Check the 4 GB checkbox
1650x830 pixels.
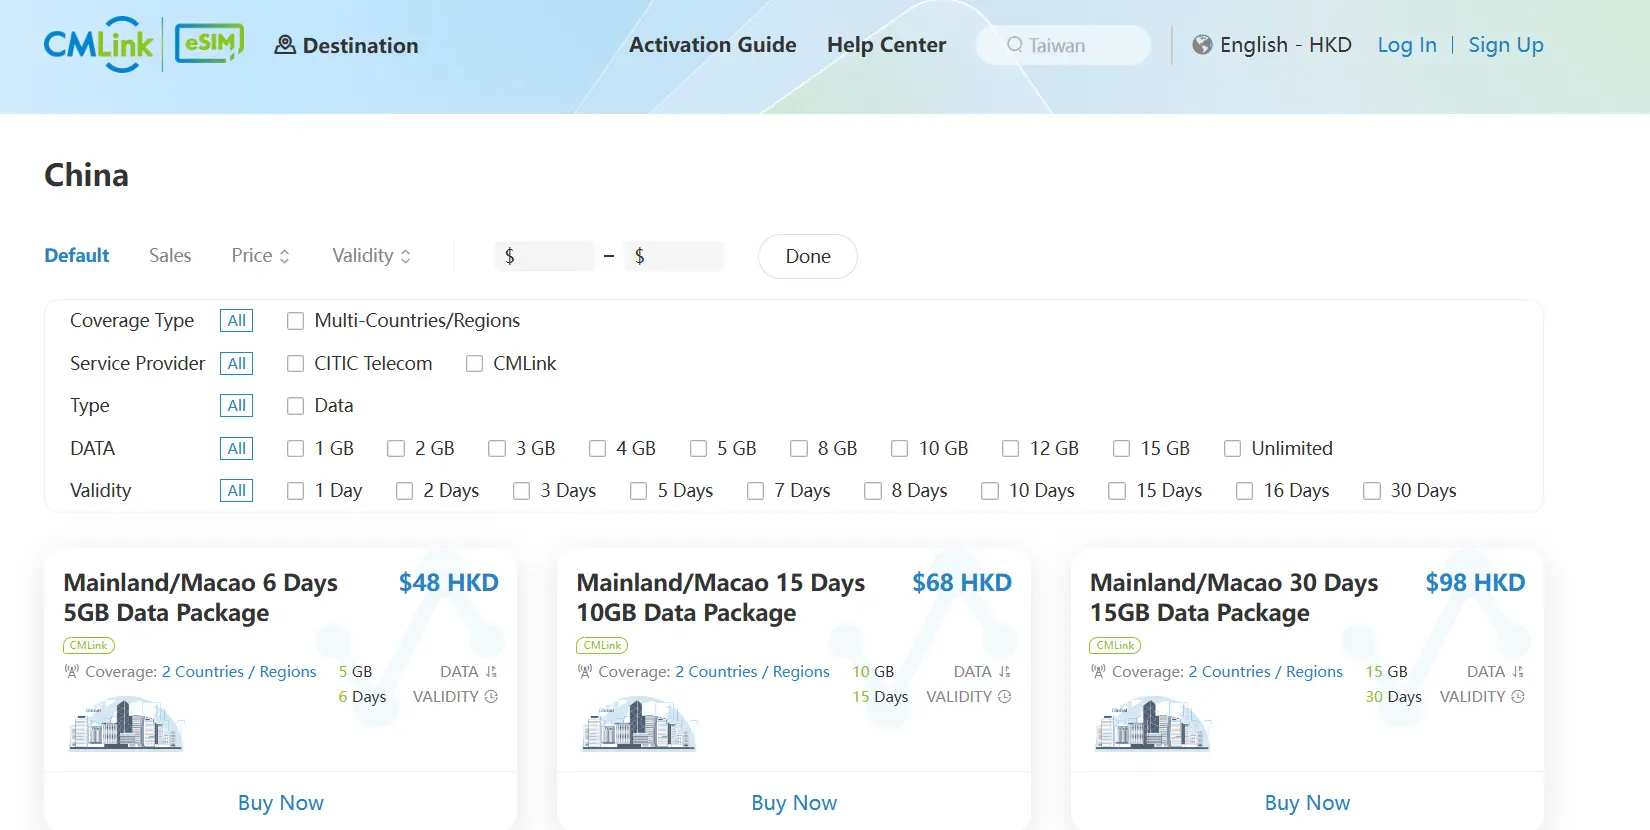pyautogui.click(x=597, y=449)
